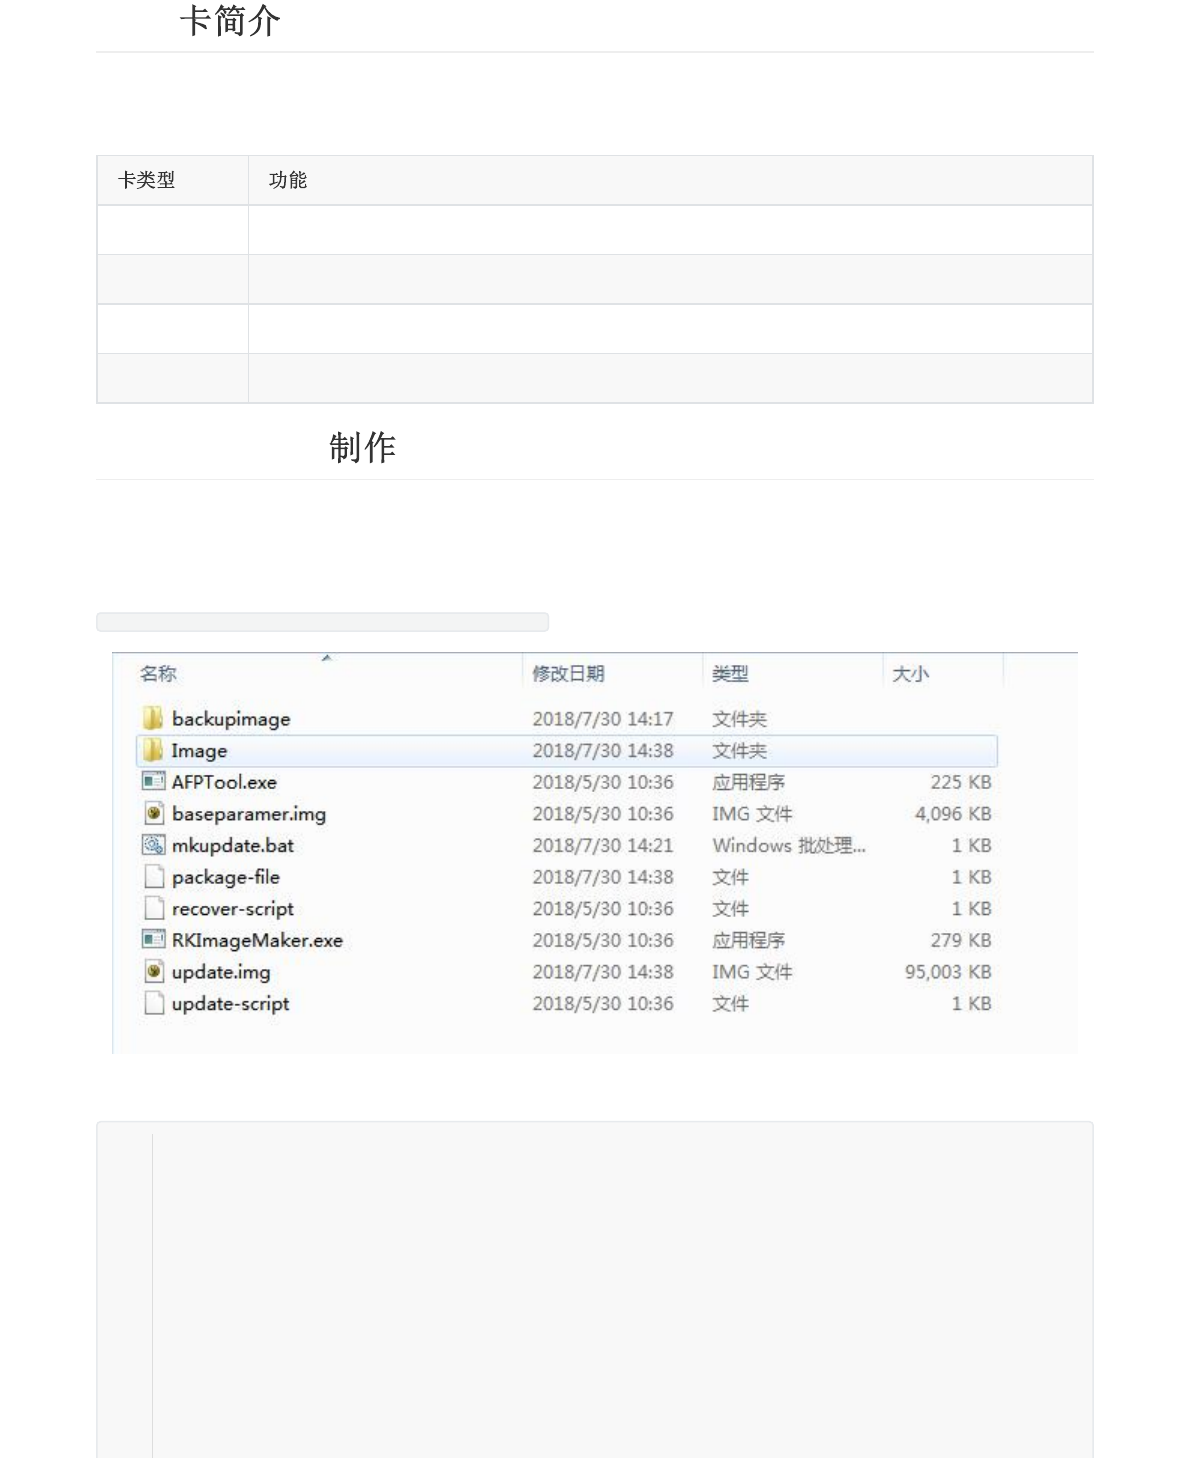Sort files by the 名称 column header
This screenshot has height=1458, width=1190.
(x=158, y=674)
